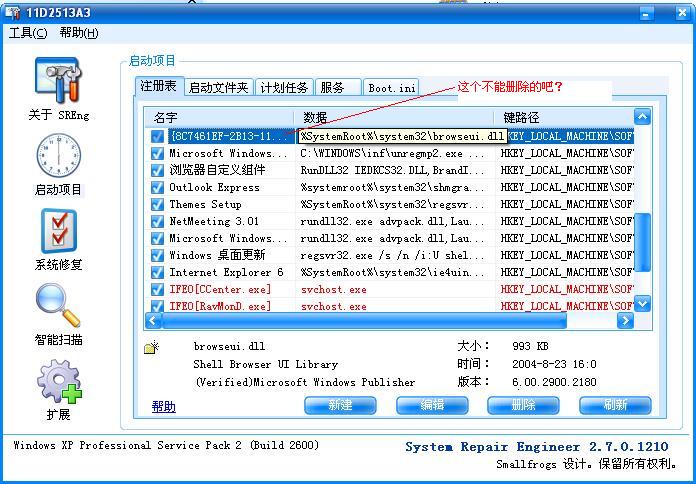Click the list scroll down arrow
The image size is (696, 484).
click(x=642, y=304)
